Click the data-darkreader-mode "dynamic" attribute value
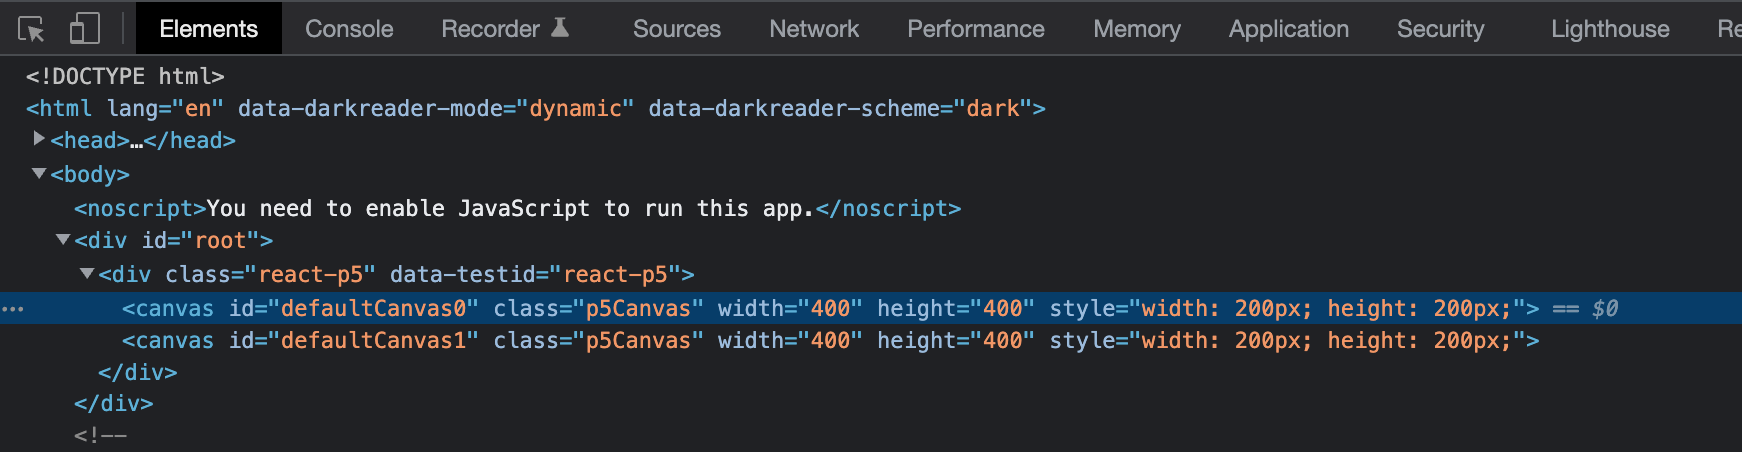Viewport: 1742px width, 452px height. (x=575, y=108)
